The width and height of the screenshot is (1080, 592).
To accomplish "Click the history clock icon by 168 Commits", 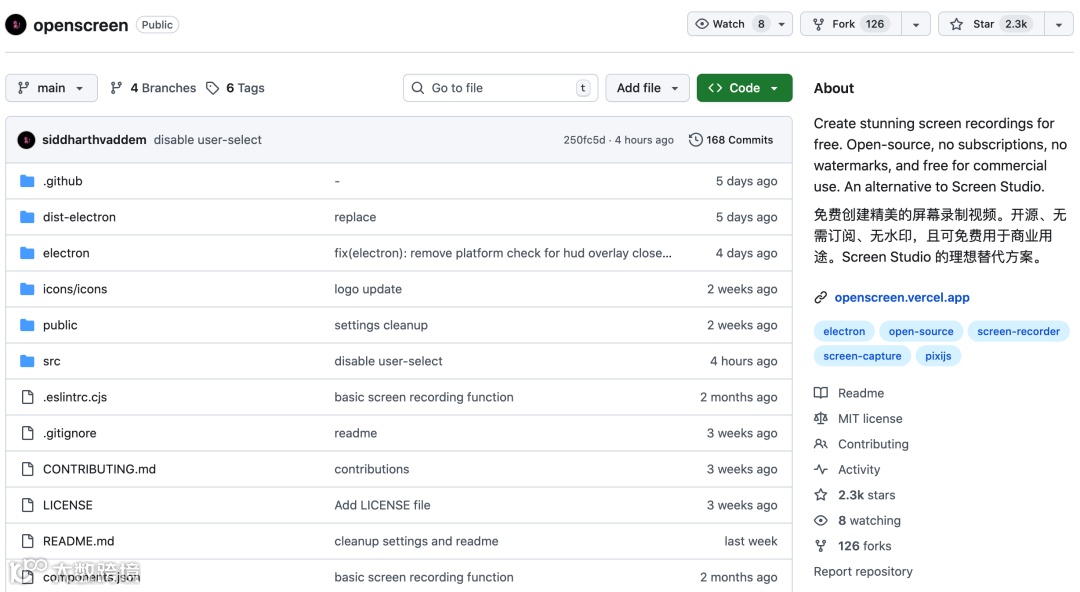I will [x=696, y=140].
